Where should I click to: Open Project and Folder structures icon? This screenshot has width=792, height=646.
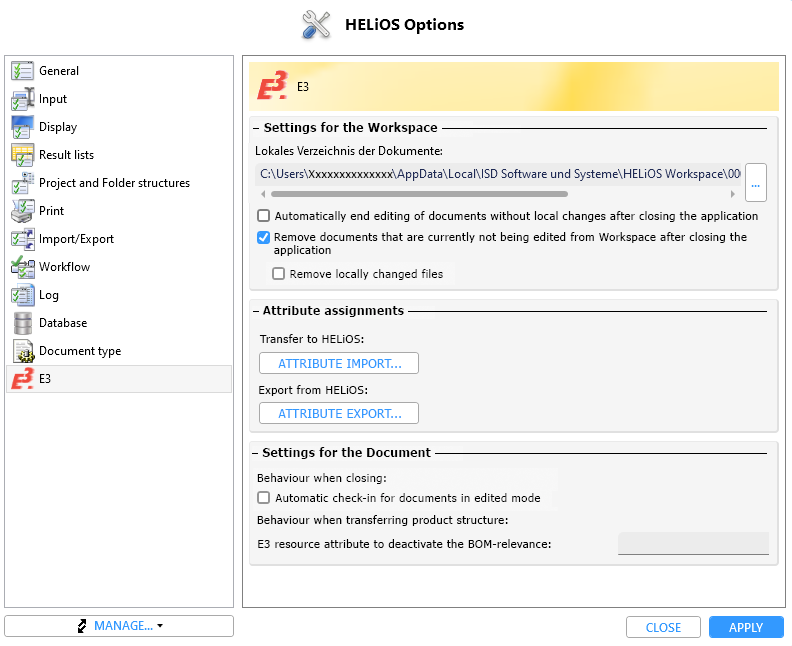(22, 183)
